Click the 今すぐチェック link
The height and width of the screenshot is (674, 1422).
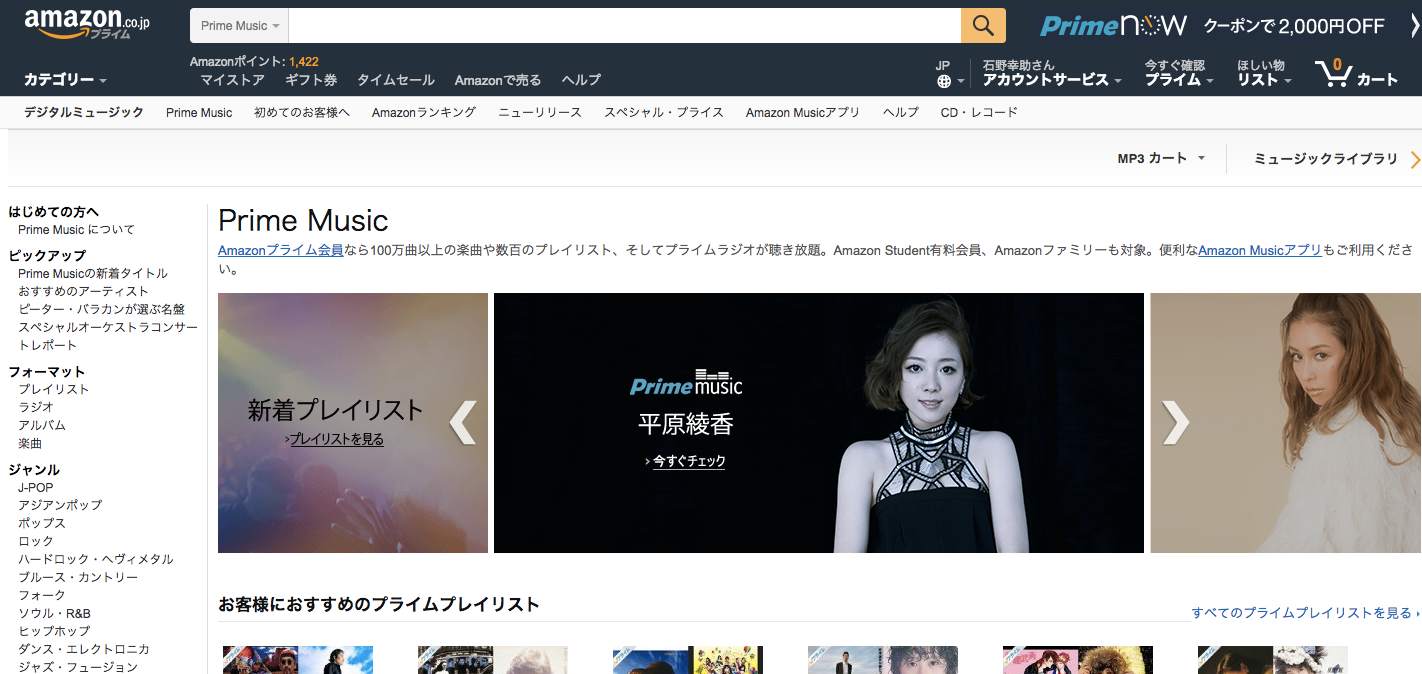(x=688, y=461)
